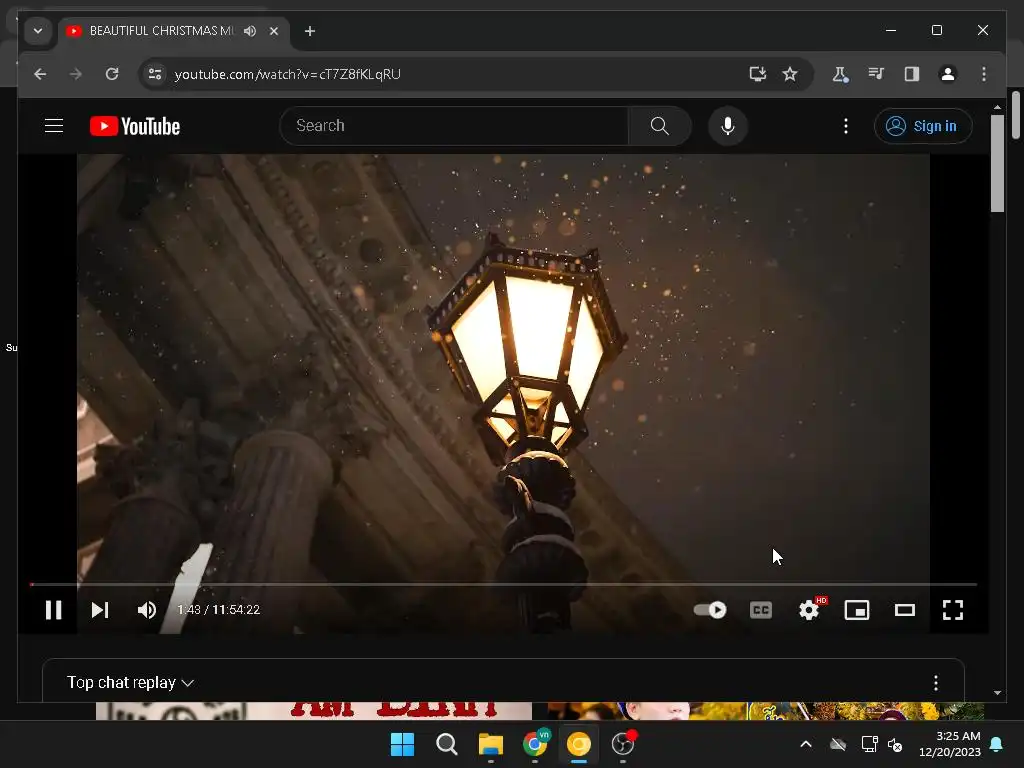The width and height of the screenshot is (1024, 768).
Task: Click the scrollbar down arrow
Action: coord(997,692)
